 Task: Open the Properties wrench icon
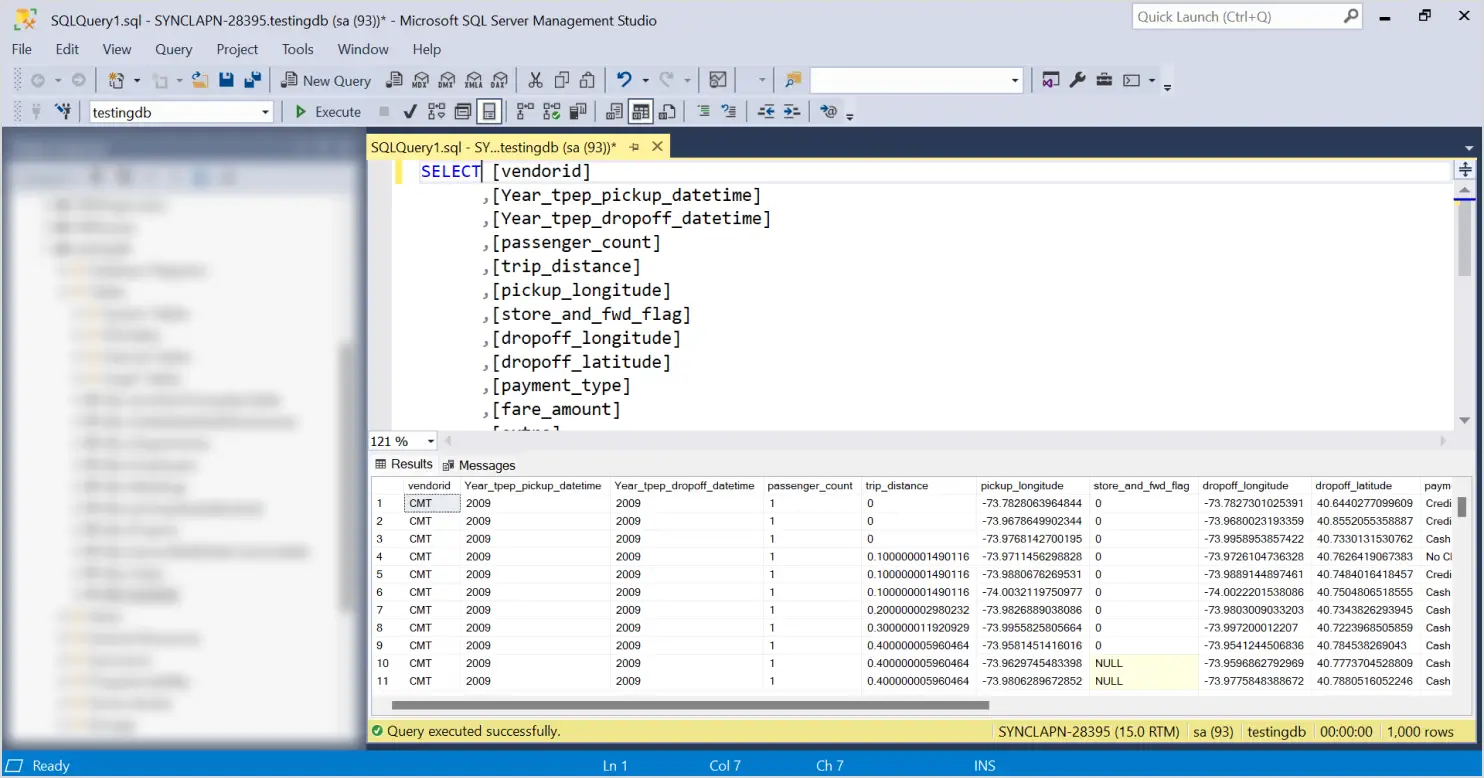[1078, 81]
